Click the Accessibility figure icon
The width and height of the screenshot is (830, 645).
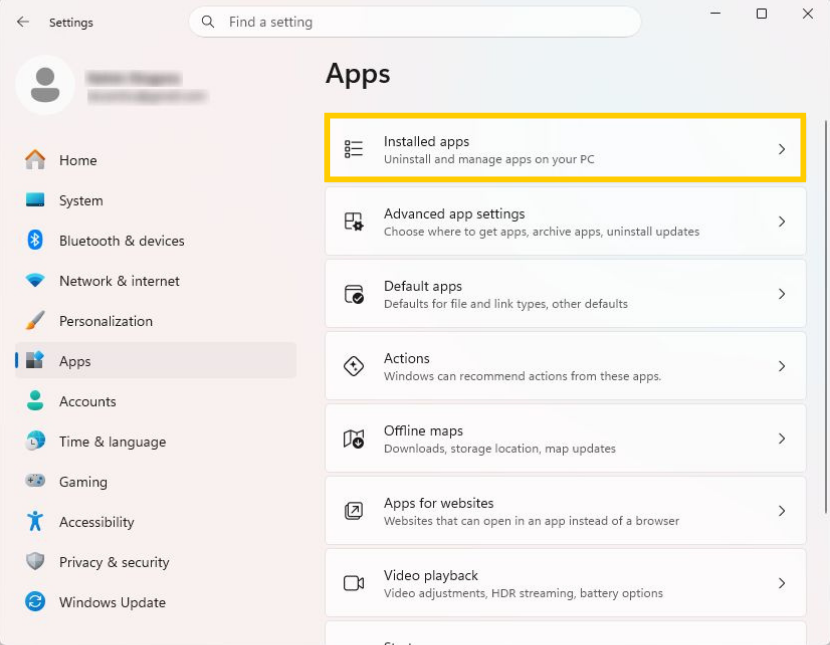(x=35, y=521)
